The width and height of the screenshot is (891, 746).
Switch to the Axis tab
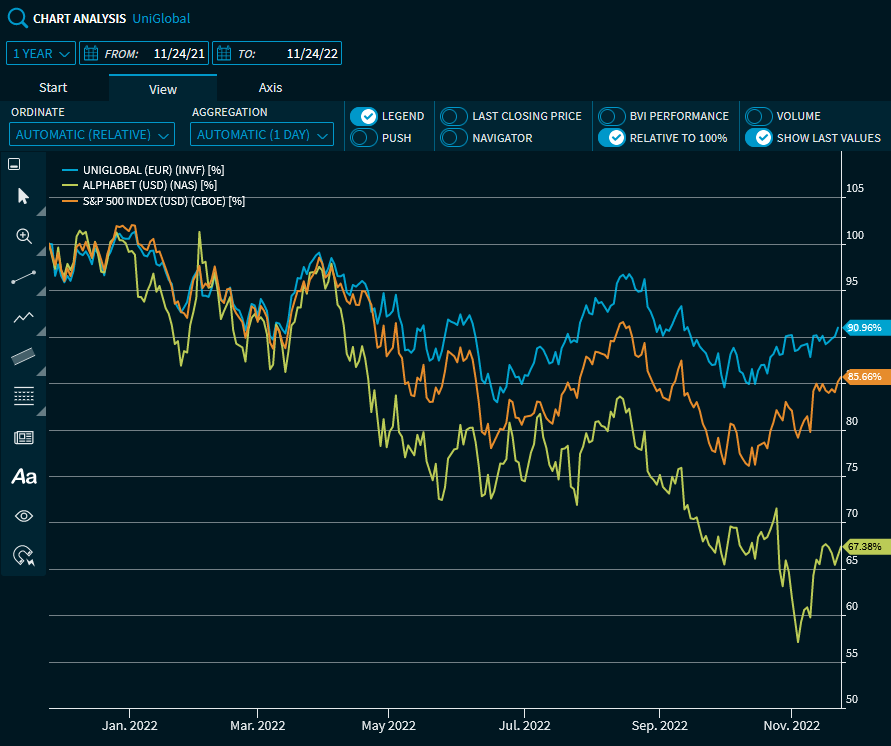(x=270, y=88)
